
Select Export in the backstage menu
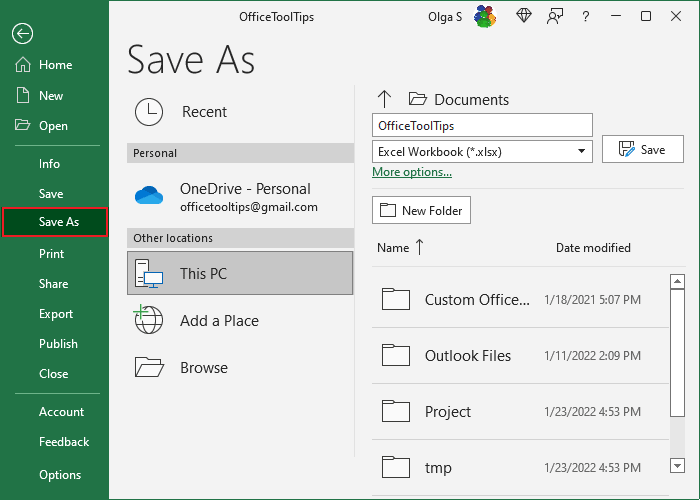pyautogui.click(x=55, y=314)
